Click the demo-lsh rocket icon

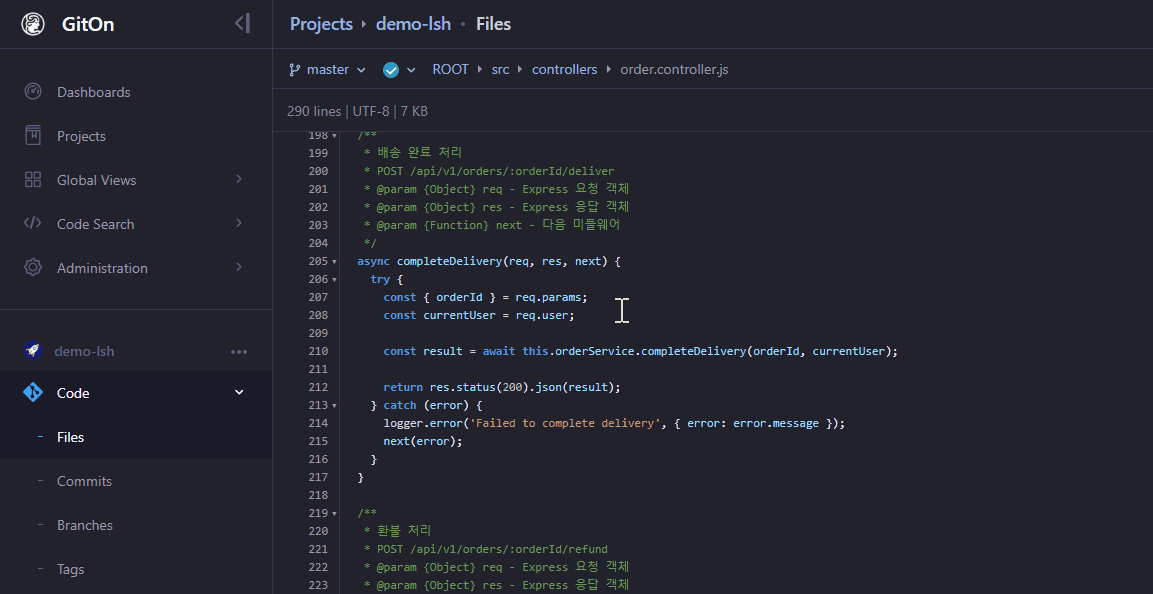[33, 351]
